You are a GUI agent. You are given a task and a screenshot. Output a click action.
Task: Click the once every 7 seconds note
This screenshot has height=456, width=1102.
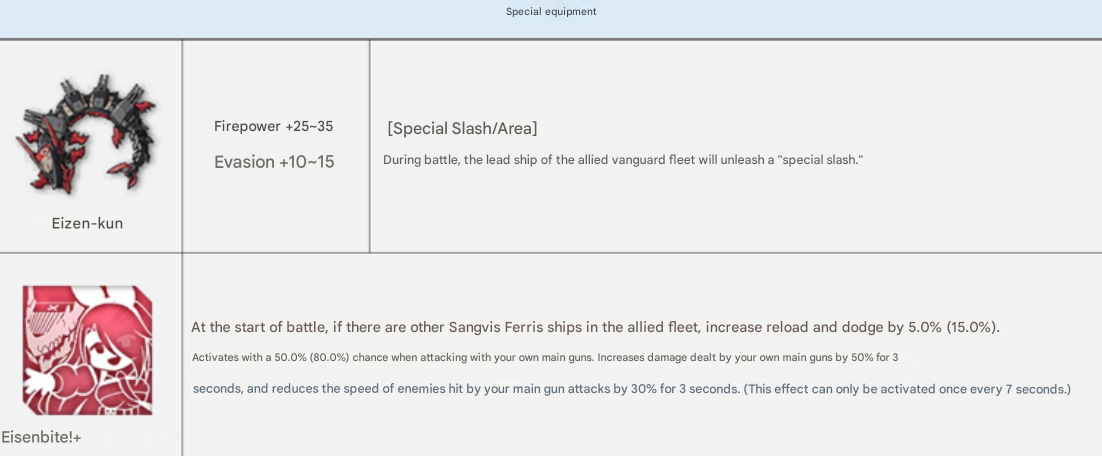(907, 389)
